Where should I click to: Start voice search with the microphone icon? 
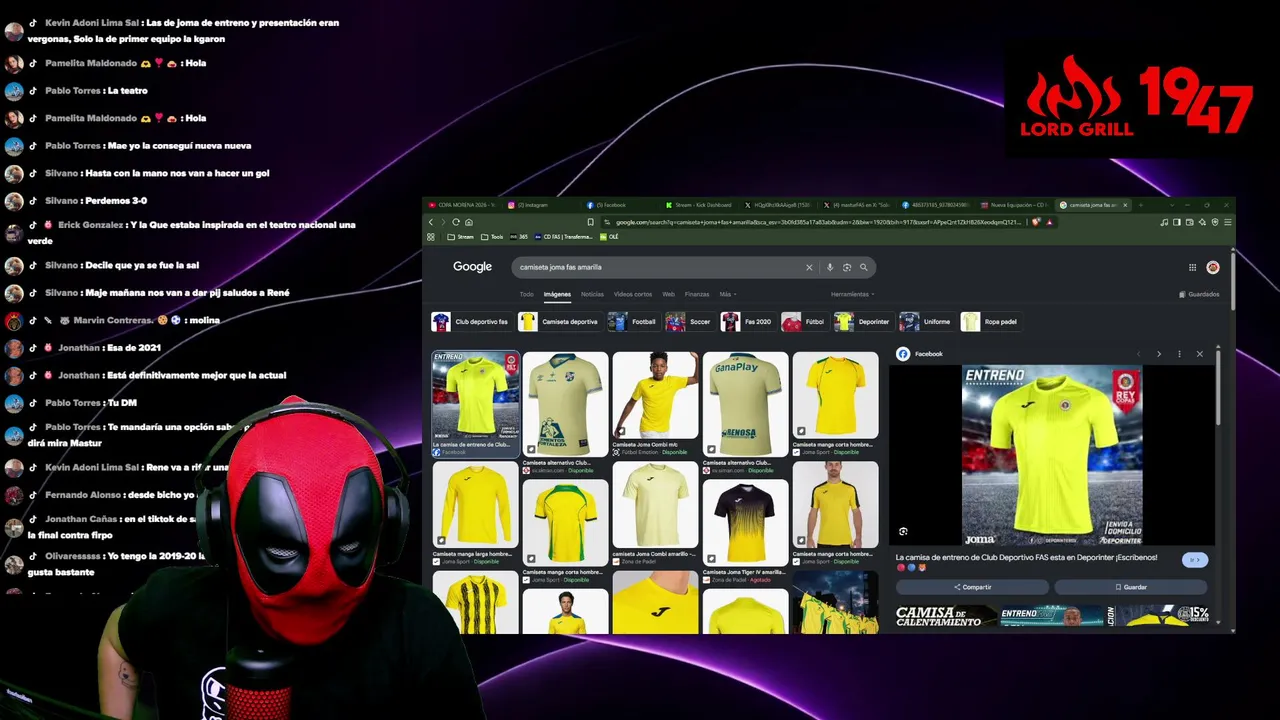829,267
